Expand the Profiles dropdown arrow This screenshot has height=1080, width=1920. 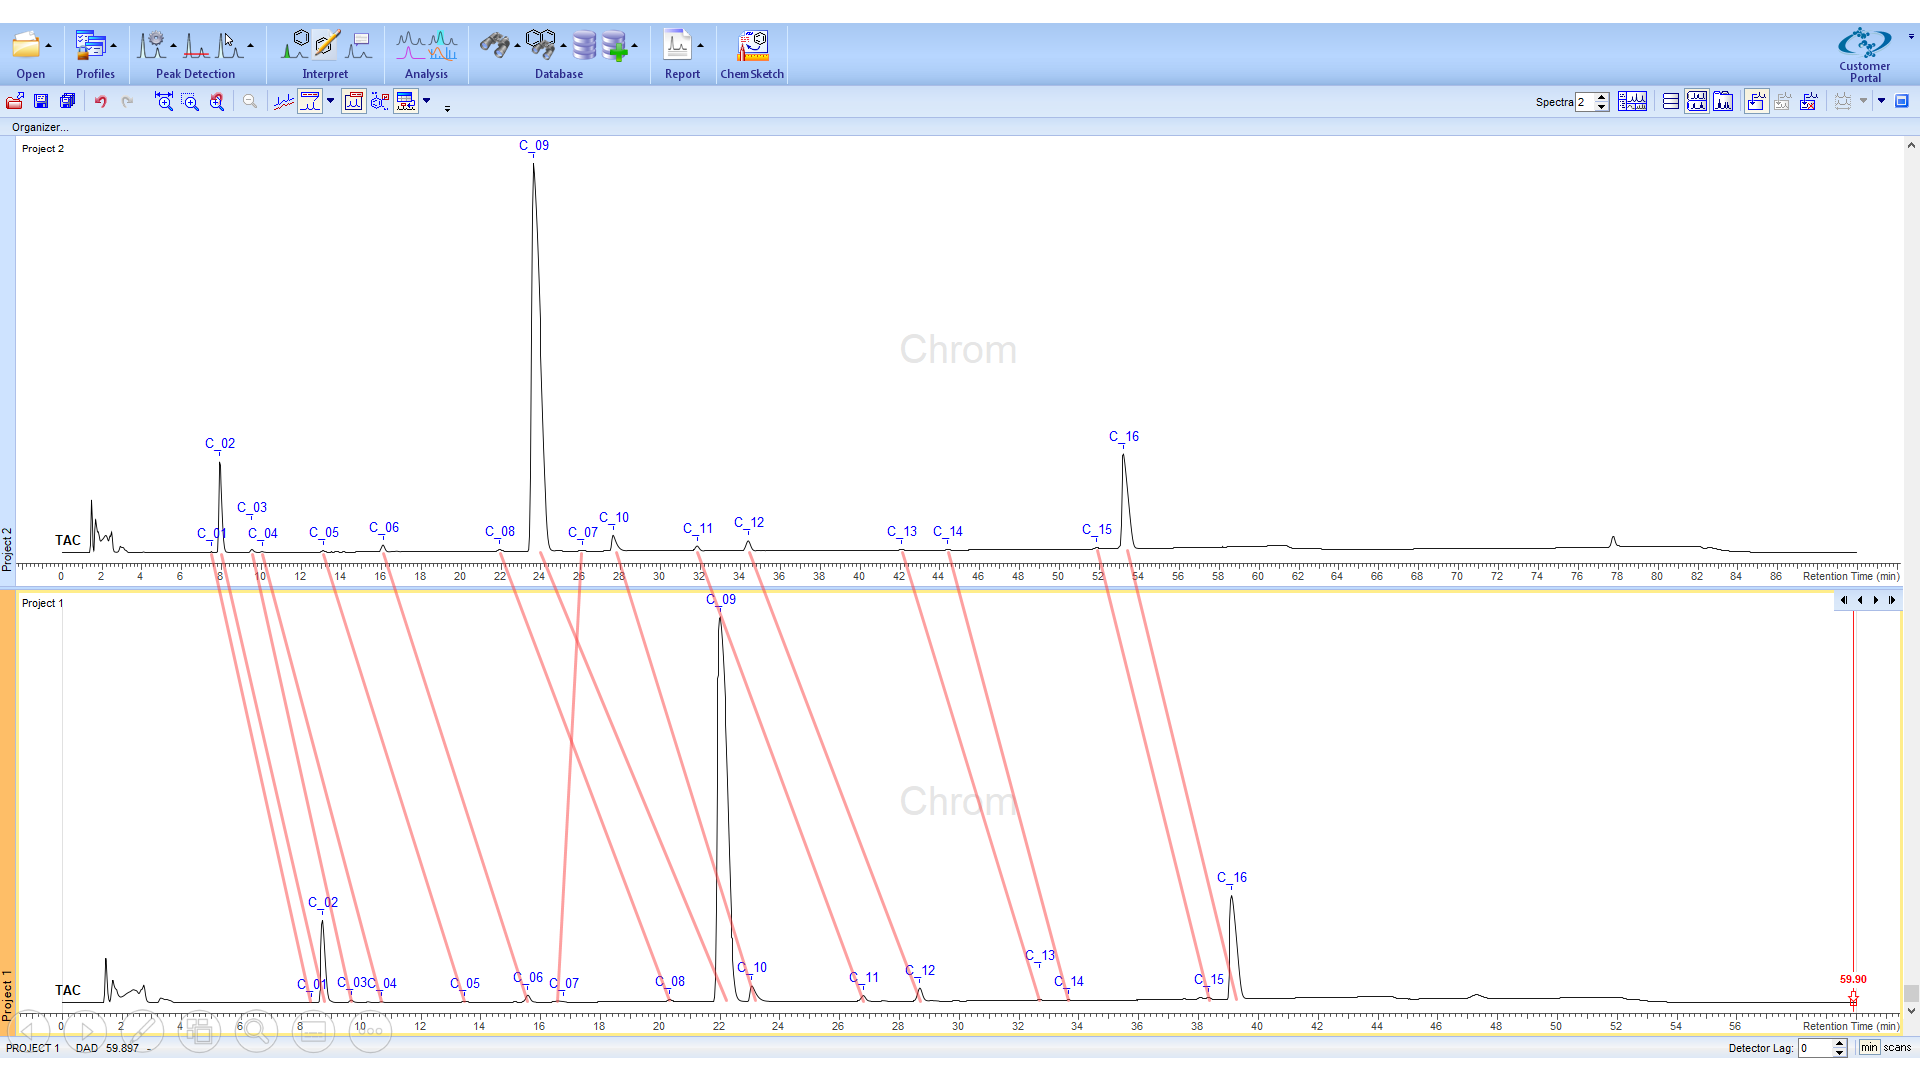click(x=114, y=46)
